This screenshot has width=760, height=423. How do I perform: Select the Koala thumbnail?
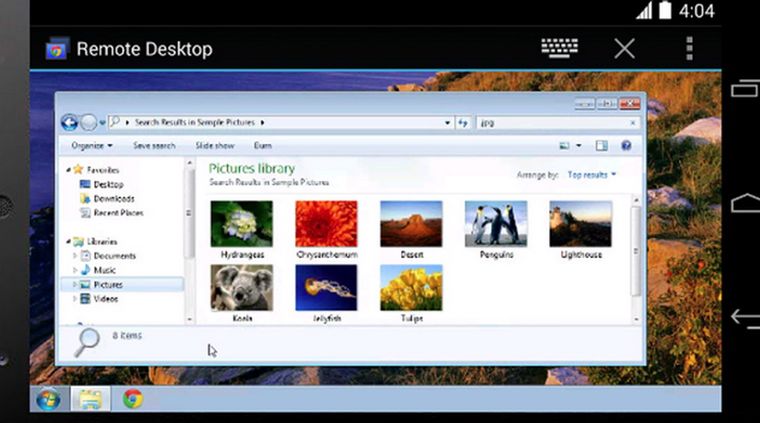241,288
